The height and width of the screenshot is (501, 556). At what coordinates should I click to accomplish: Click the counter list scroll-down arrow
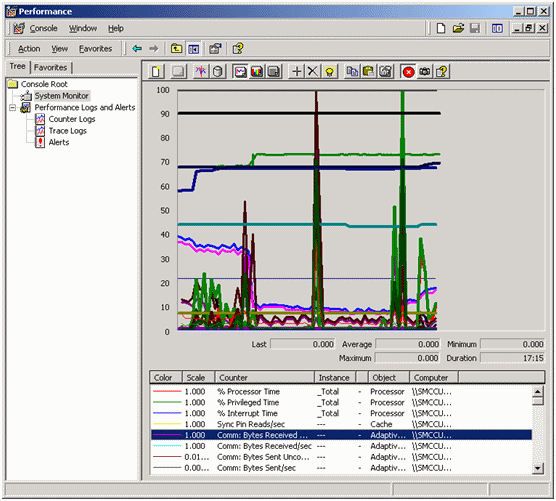[538, 468]
